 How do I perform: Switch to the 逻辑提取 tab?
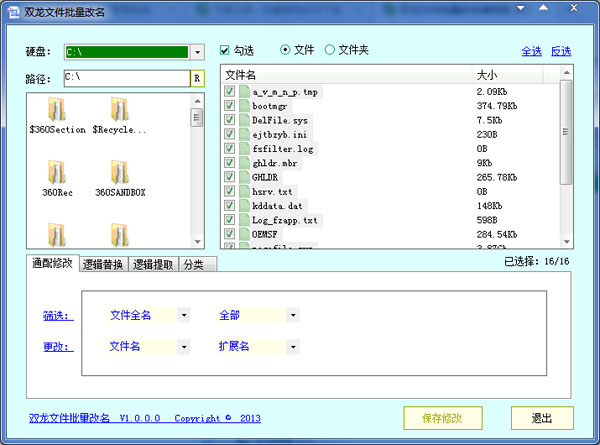click(x=153, y=264)
